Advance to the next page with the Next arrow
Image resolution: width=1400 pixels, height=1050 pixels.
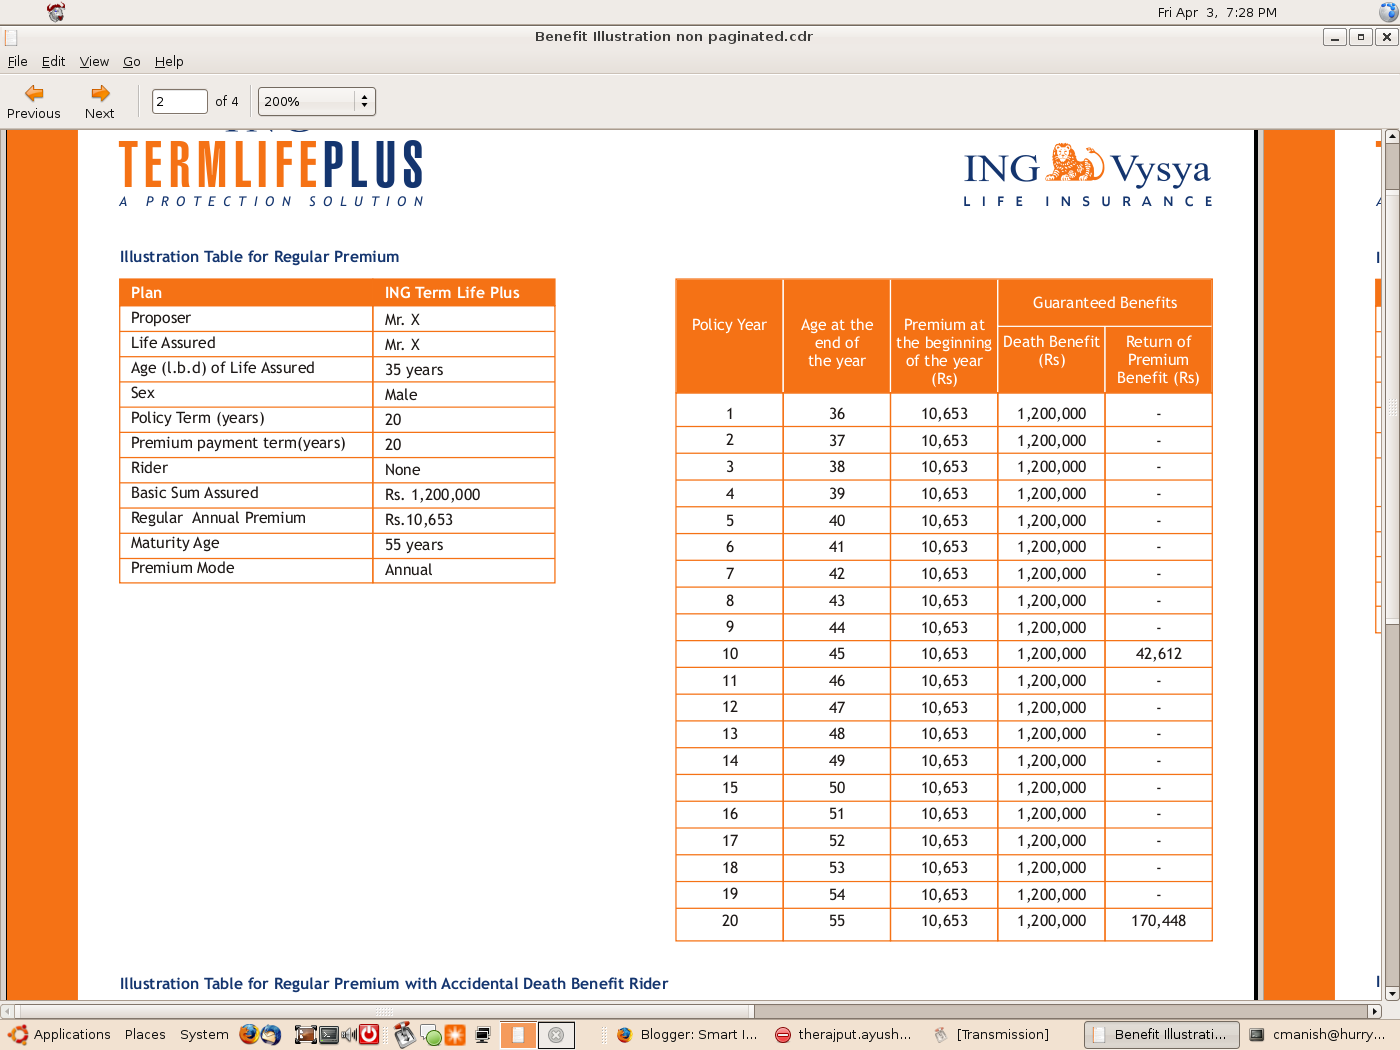(x=99, y=101)
